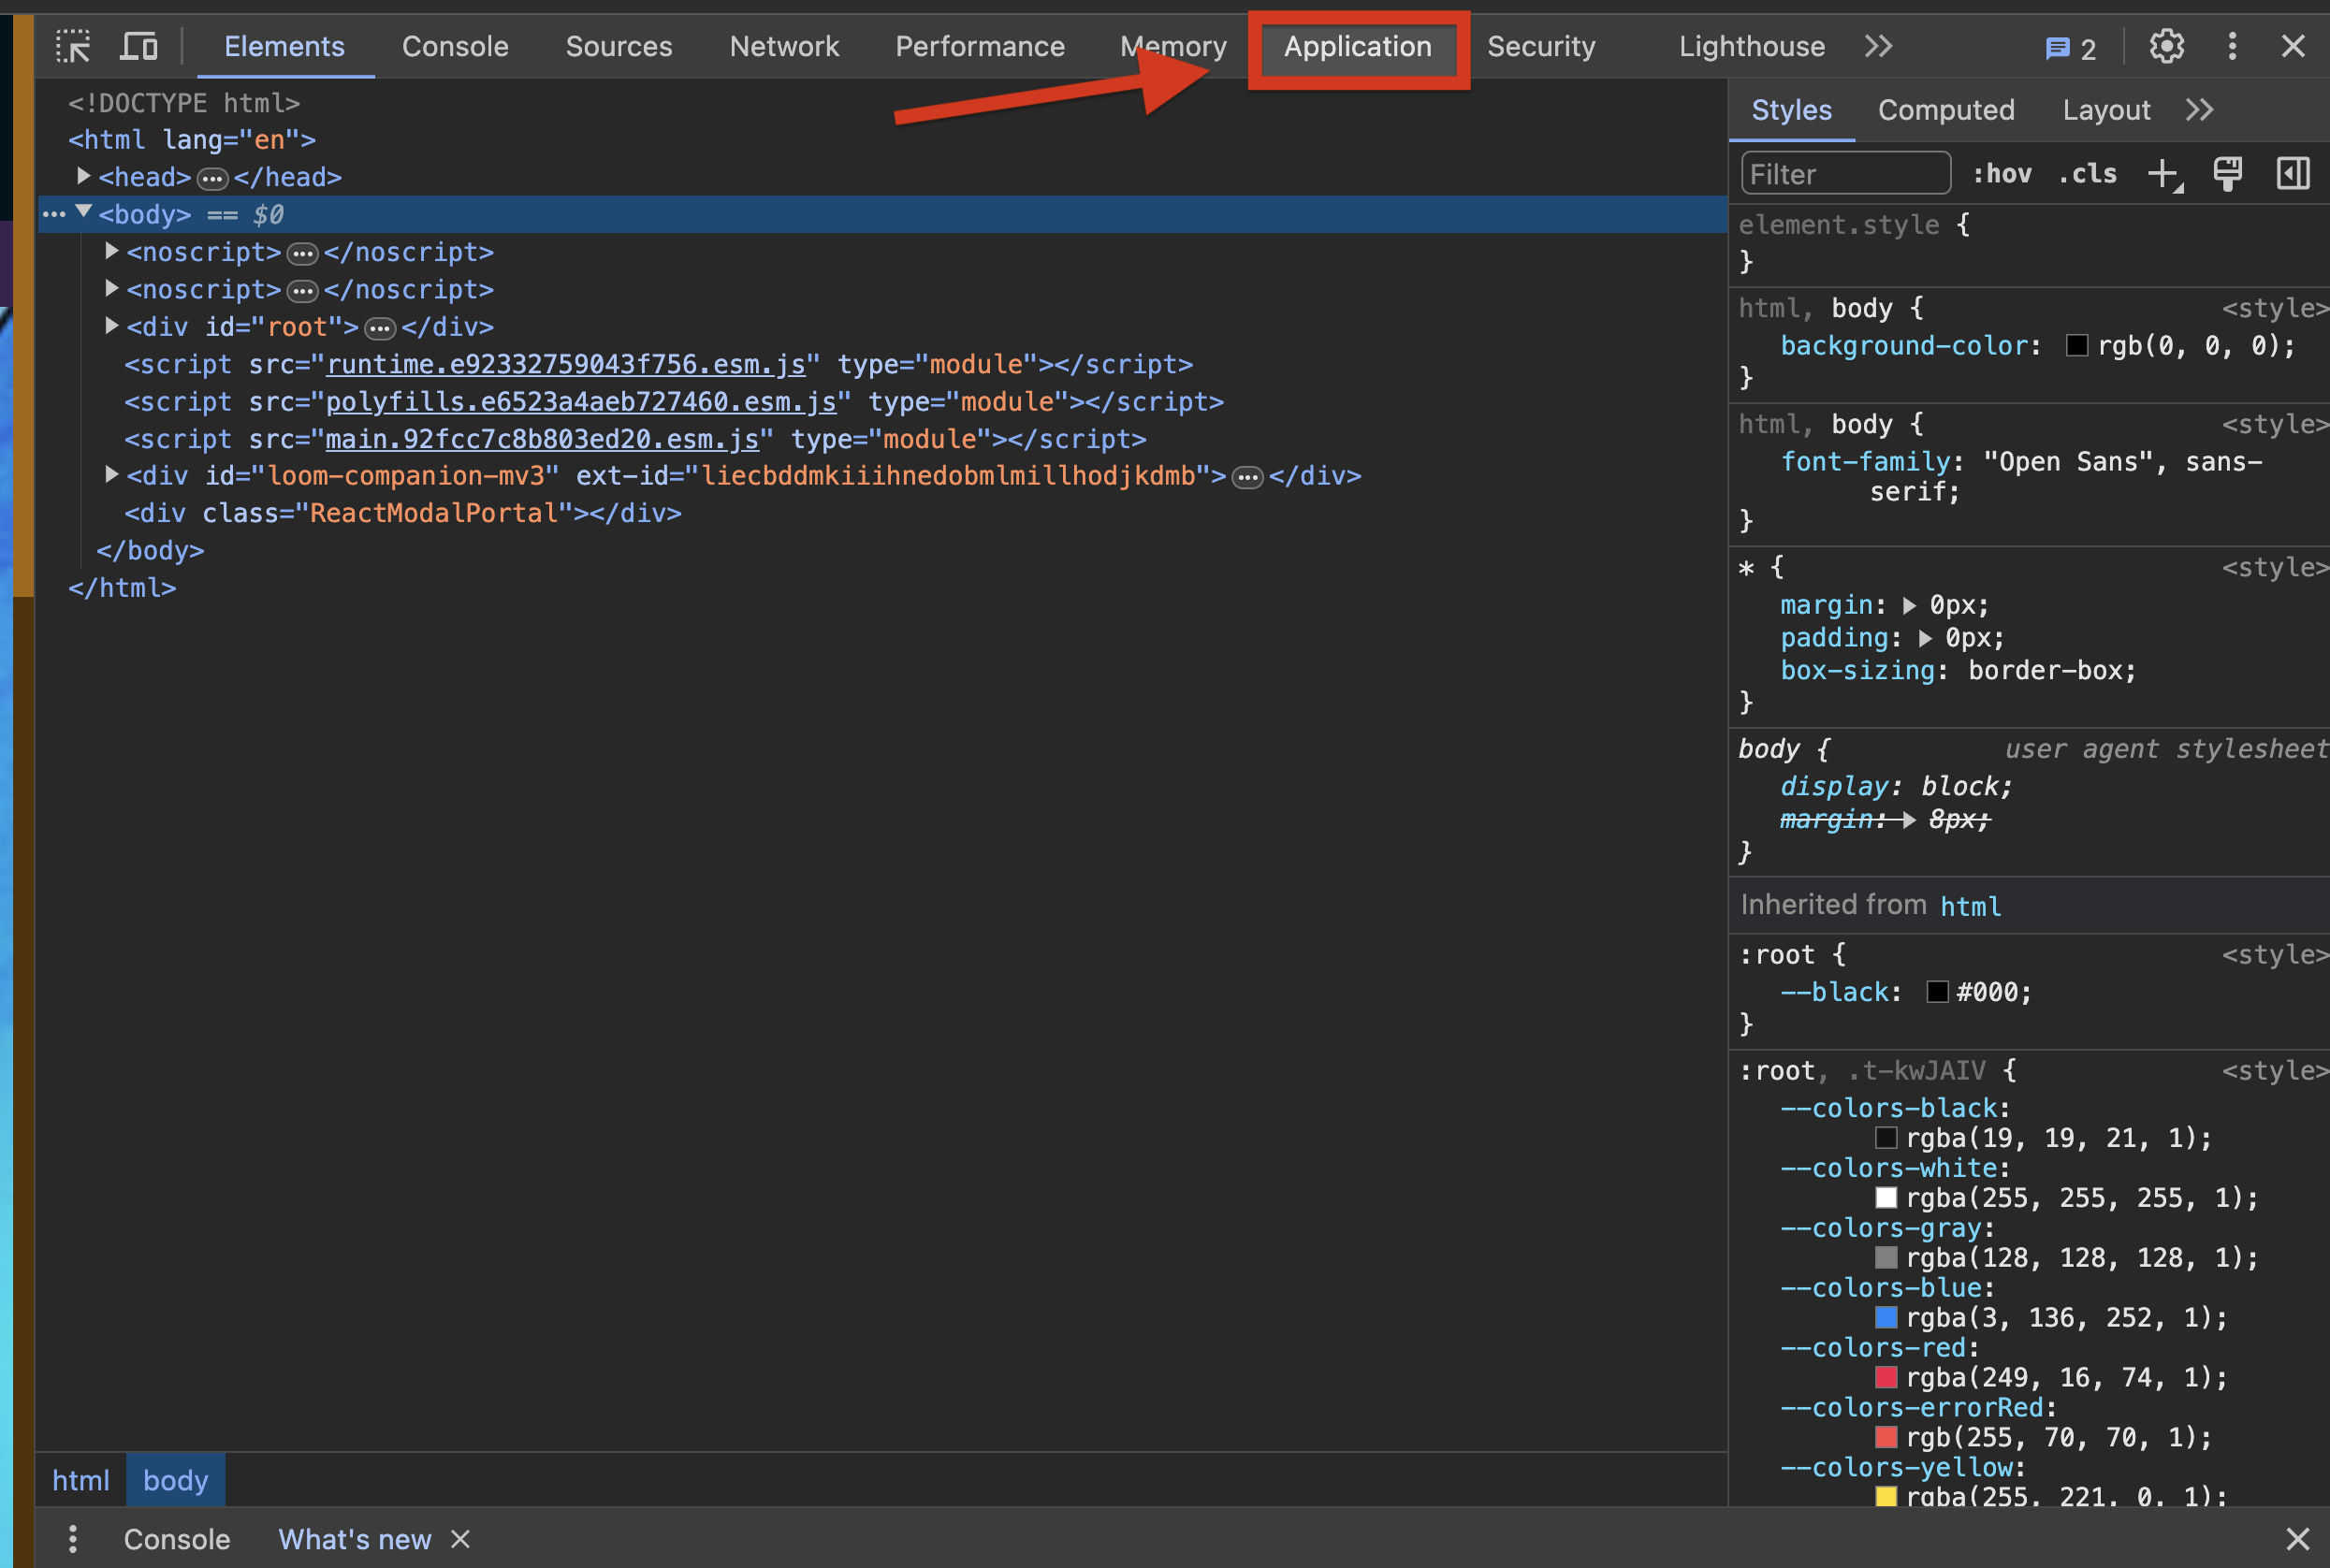
Task: Open the --colors-red color swatch
Action: [1886, 1377]
